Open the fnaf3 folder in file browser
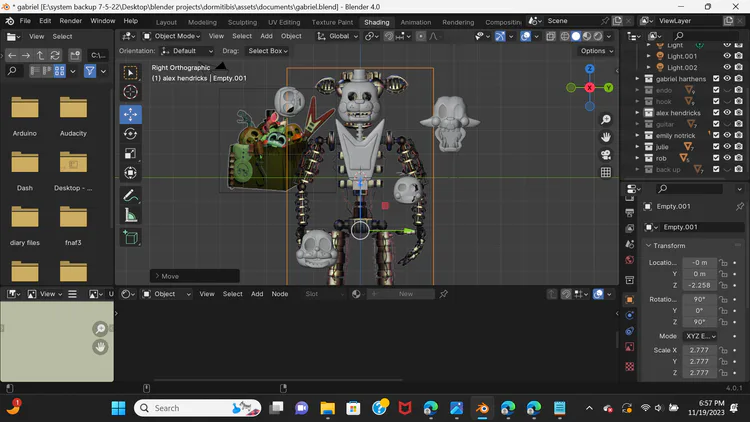Image resolution: width=750 pixels, height=422 pixels. point(73,224)
